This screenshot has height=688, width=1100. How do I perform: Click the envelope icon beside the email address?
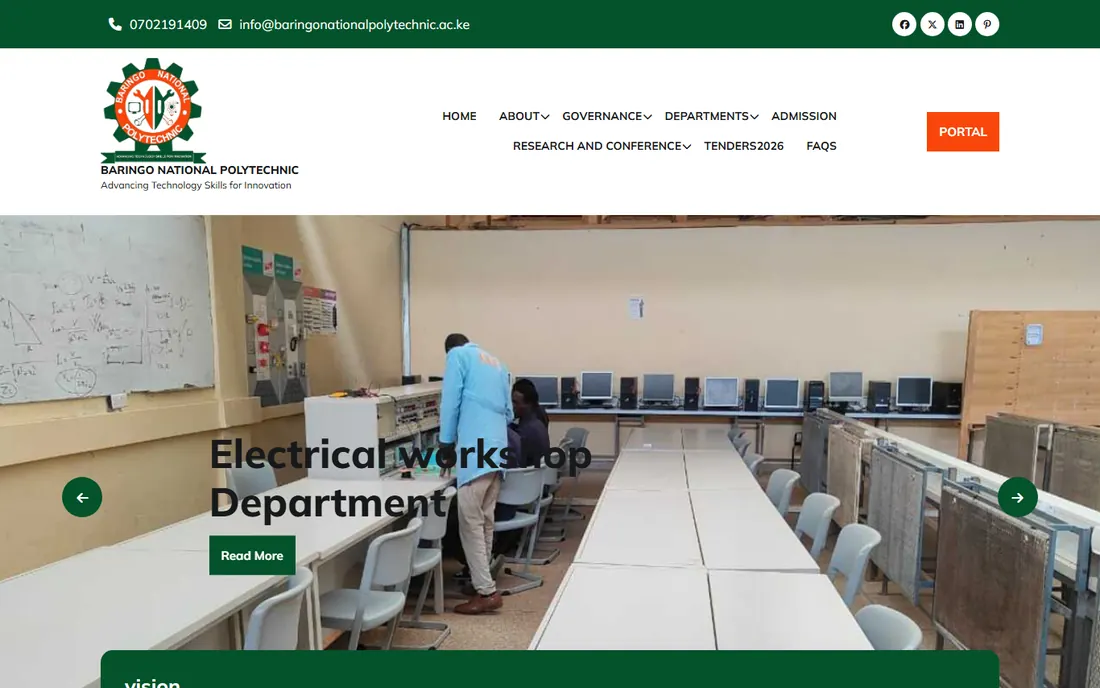pyautogui.click(x=224, y=25)
